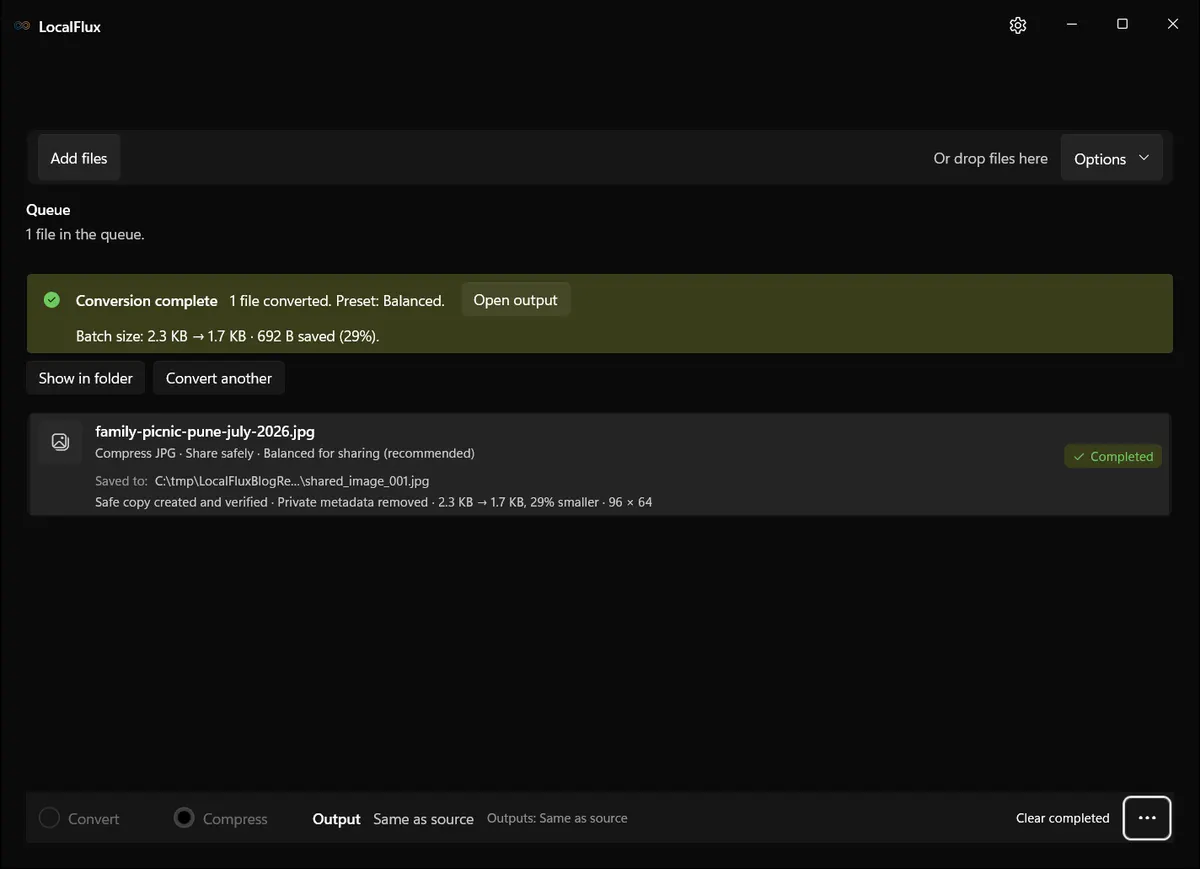Click the Completed status badge
The width and height of the screenshot is (1200, 869).
[1113, 456]
